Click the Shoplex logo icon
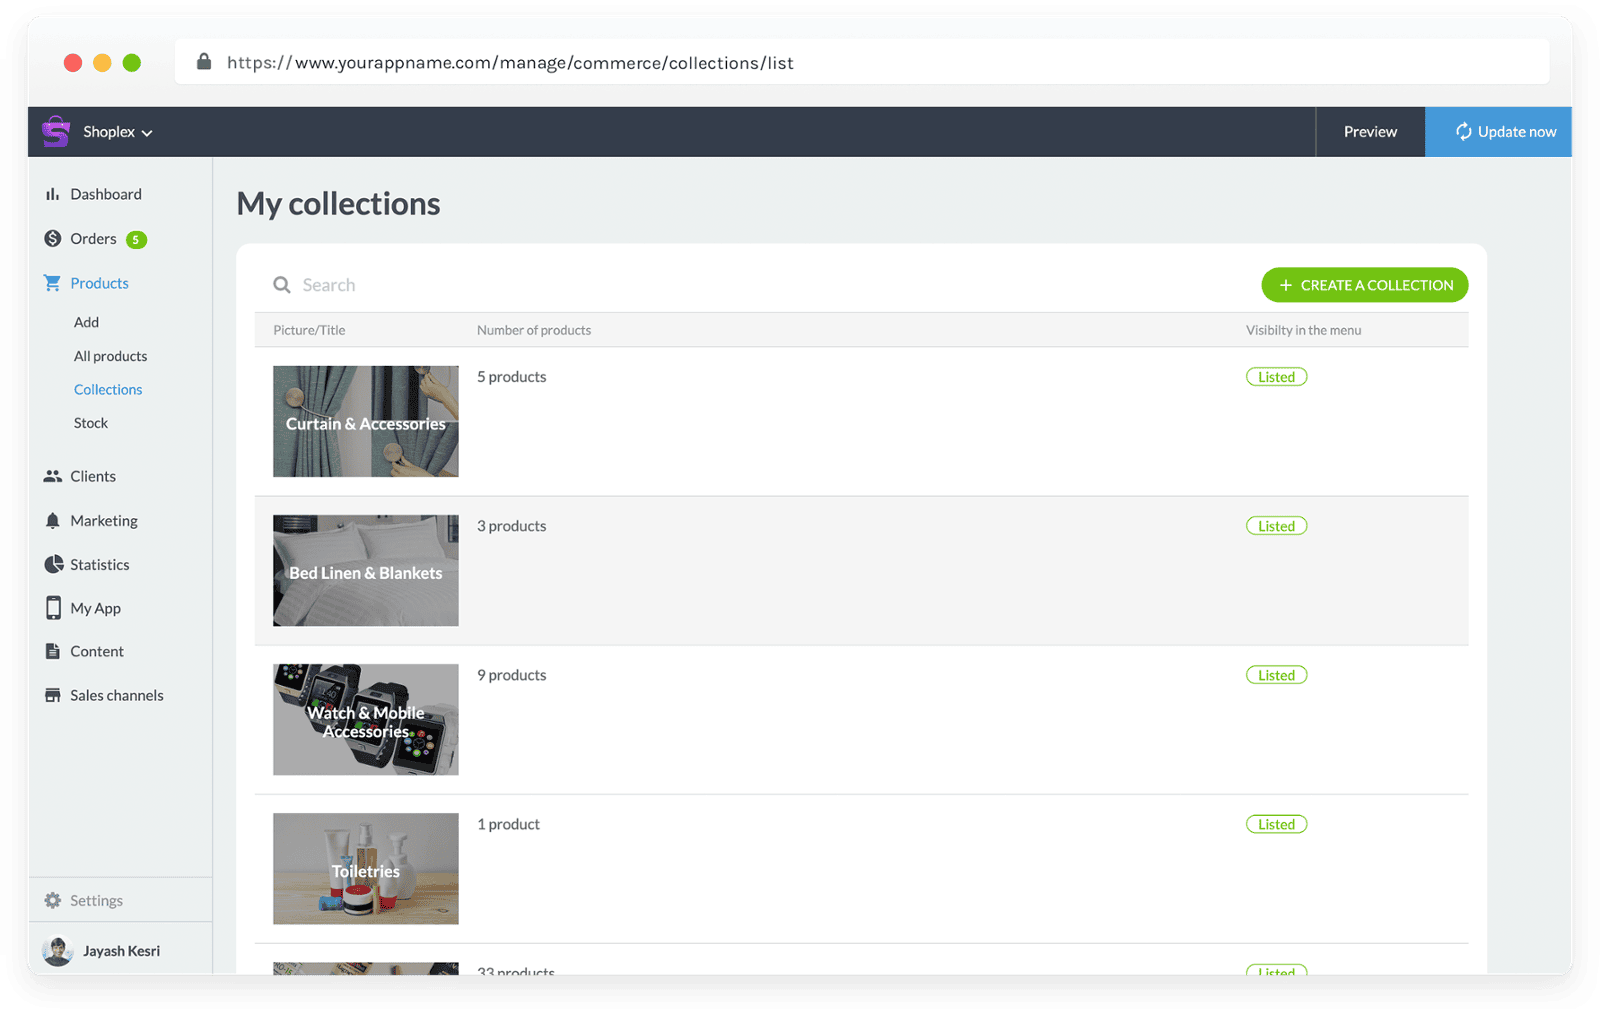 click(x=56, y=131)
